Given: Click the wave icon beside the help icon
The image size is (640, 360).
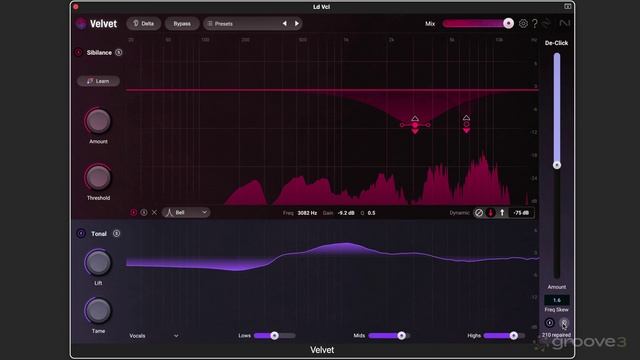Looking at the screenshot, I should coord(547,24).
